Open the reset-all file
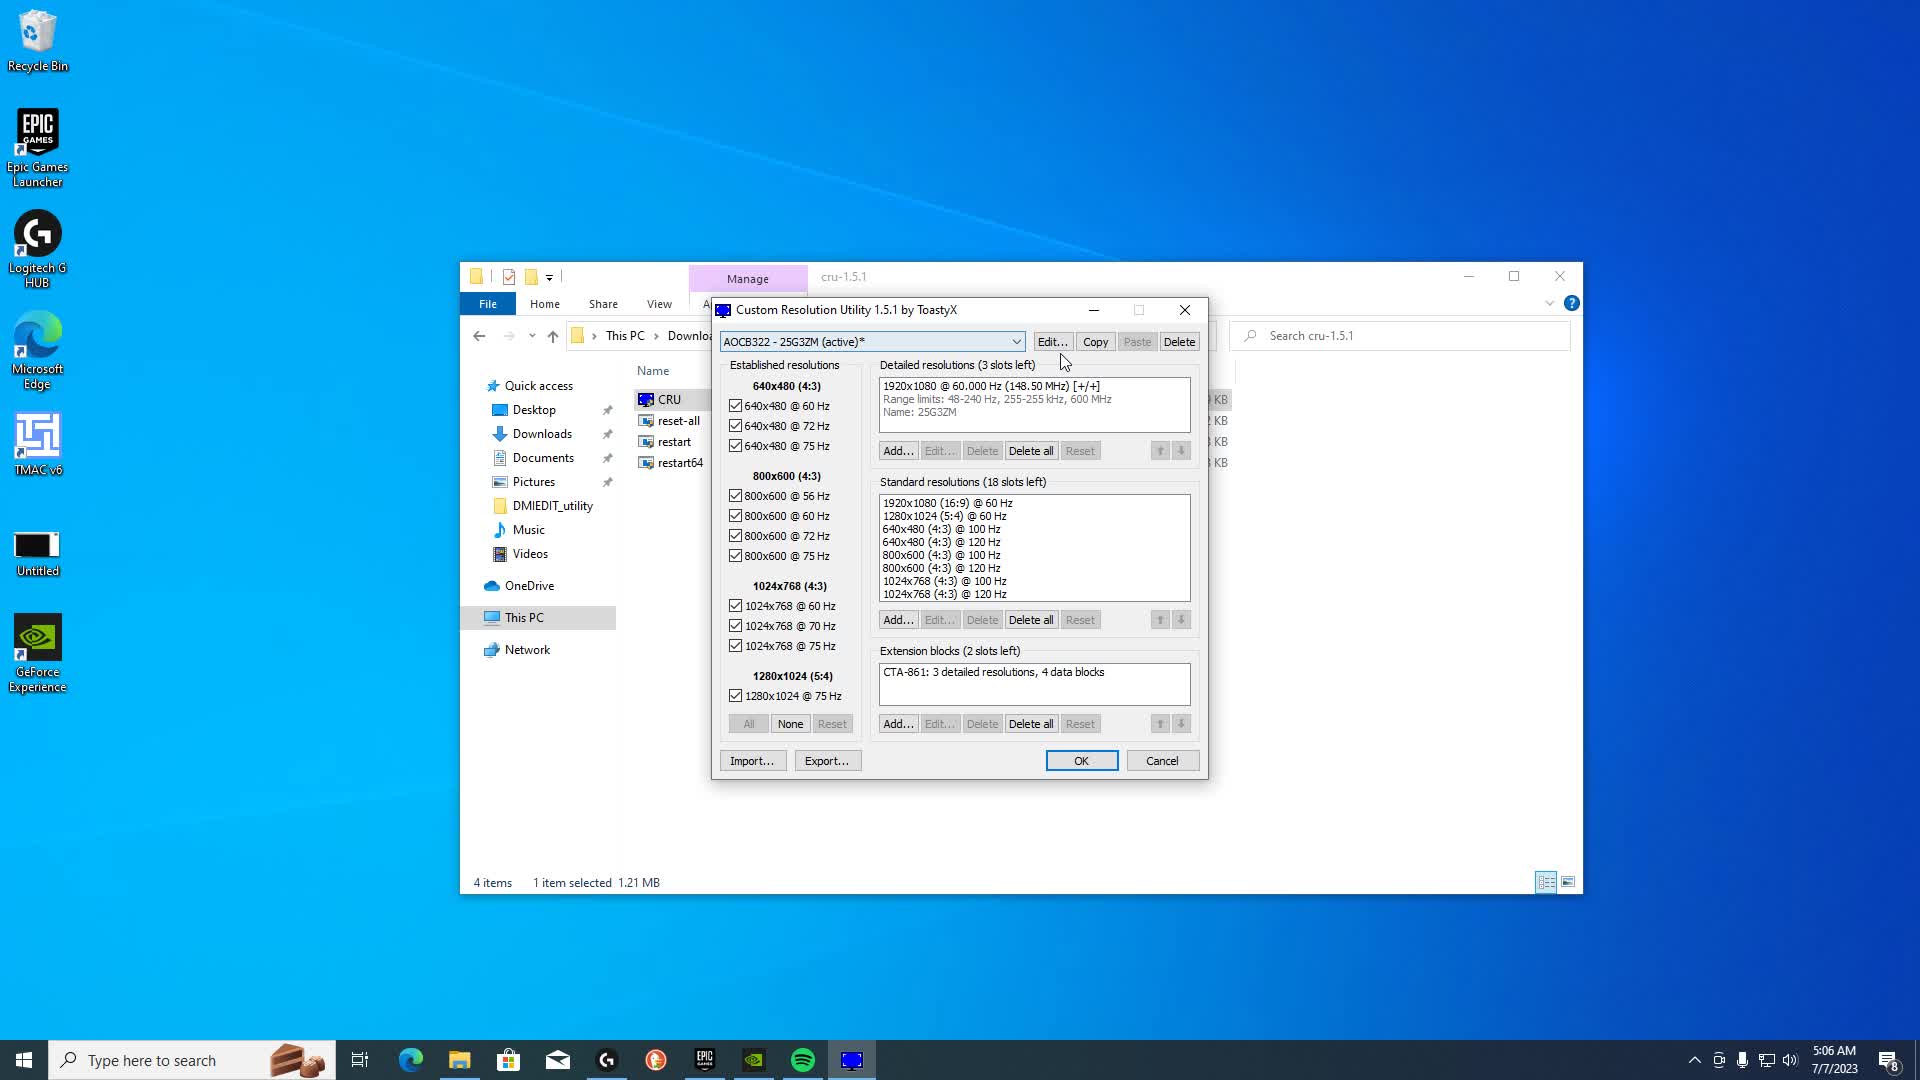1920x1080 pixels. (x=678, y=421)
